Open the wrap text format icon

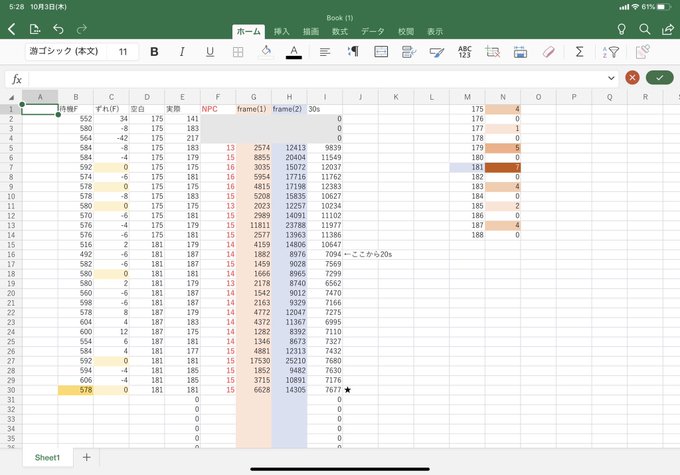(x=409, y=52)
